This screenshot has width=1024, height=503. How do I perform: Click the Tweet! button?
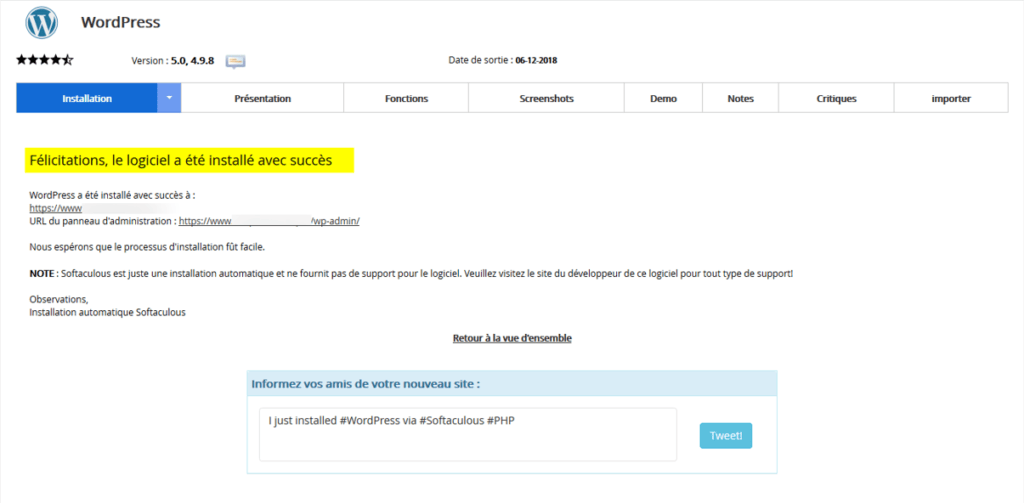click(x=726, y=436)
